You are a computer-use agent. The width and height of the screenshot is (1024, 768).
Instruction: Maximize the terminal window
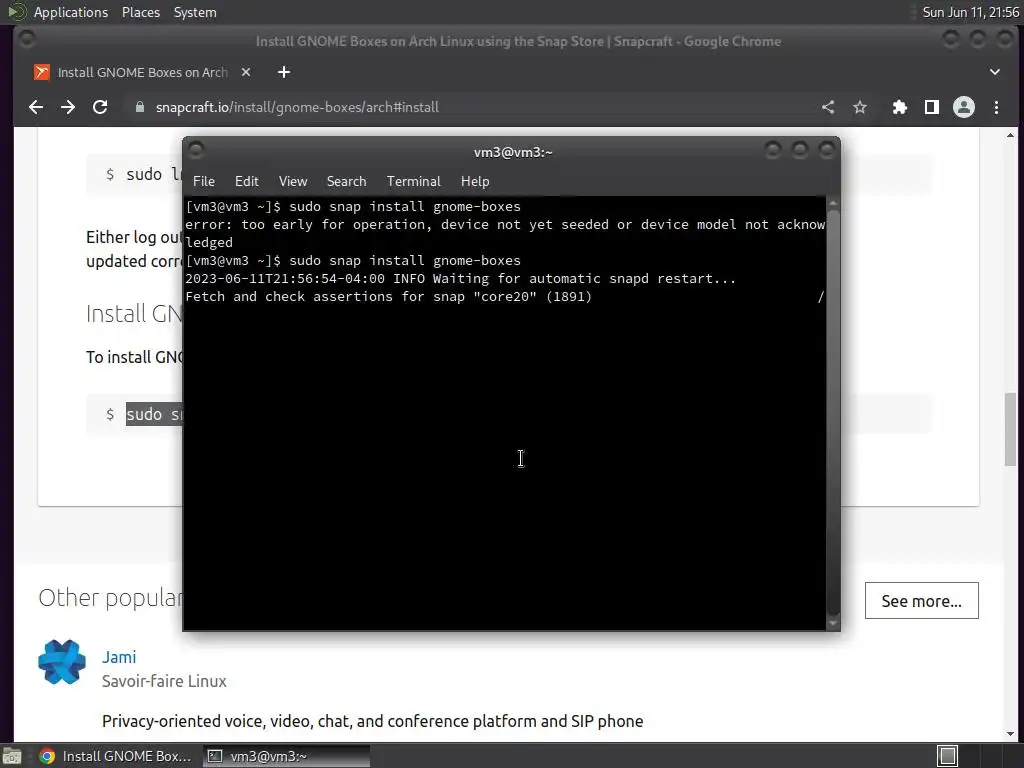(799, 151)
